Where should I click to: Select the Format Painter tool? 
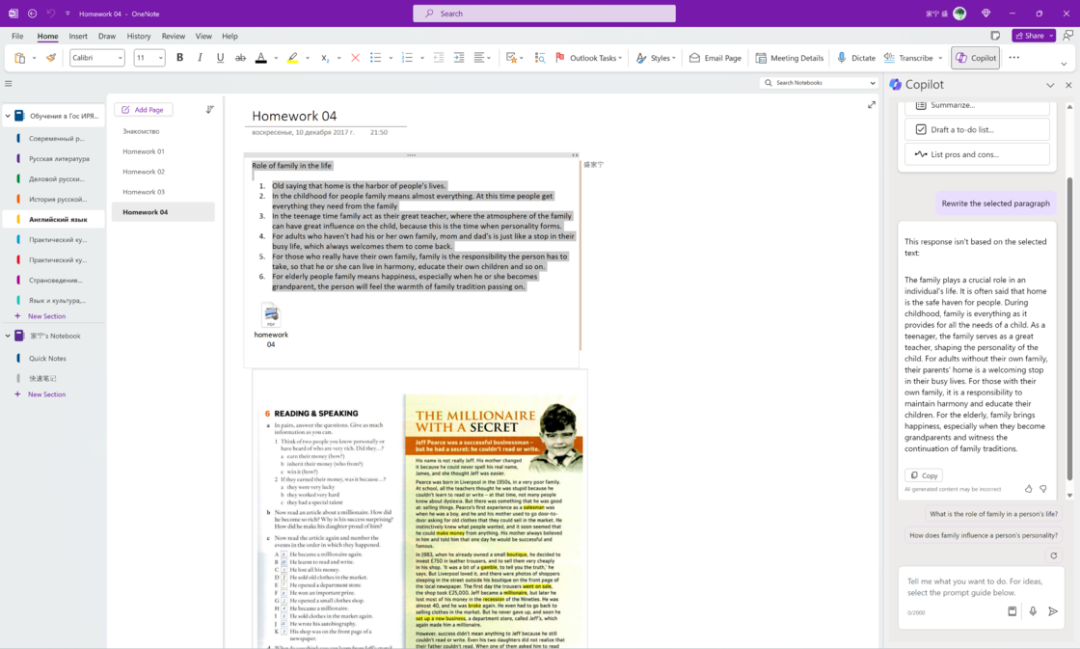pyautogui.click(x=51, y=58)
